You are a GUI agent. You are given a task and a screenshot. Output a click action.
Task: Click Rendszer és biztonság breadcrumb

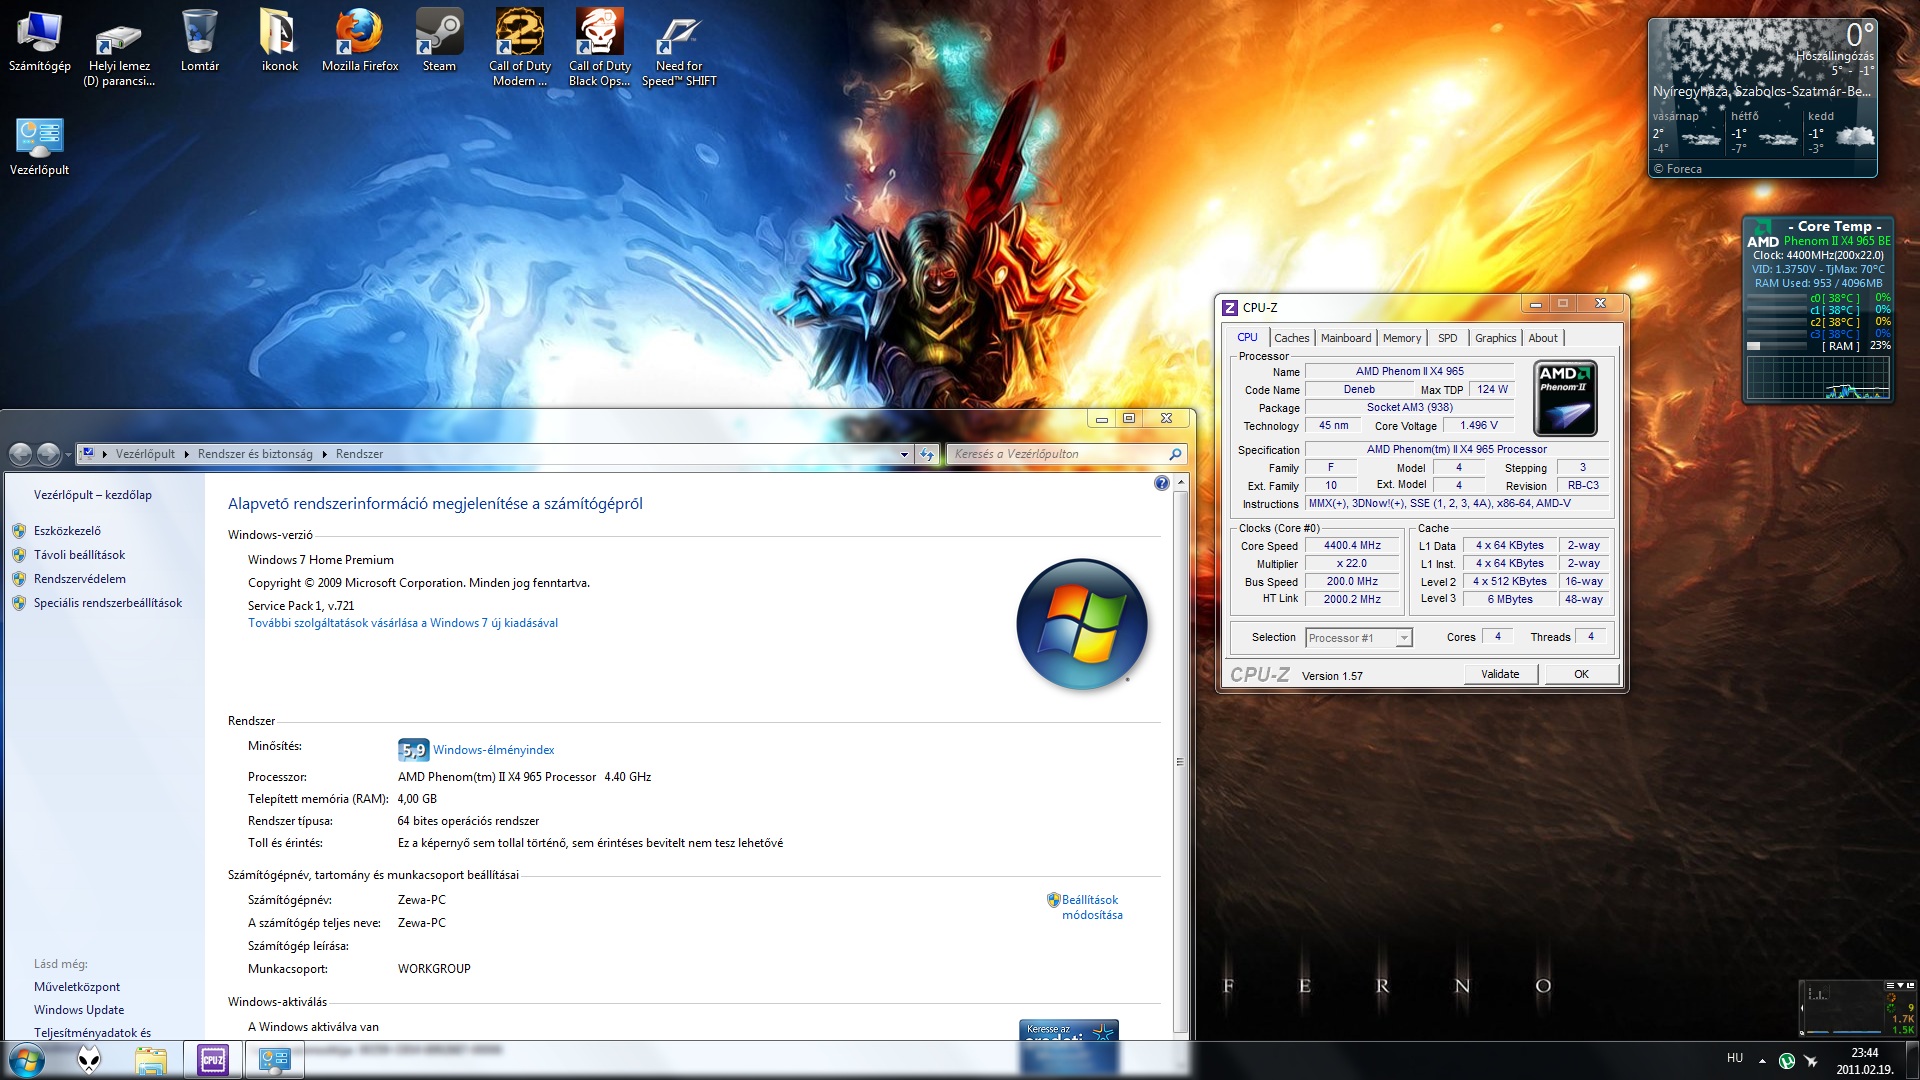(255, 454)
